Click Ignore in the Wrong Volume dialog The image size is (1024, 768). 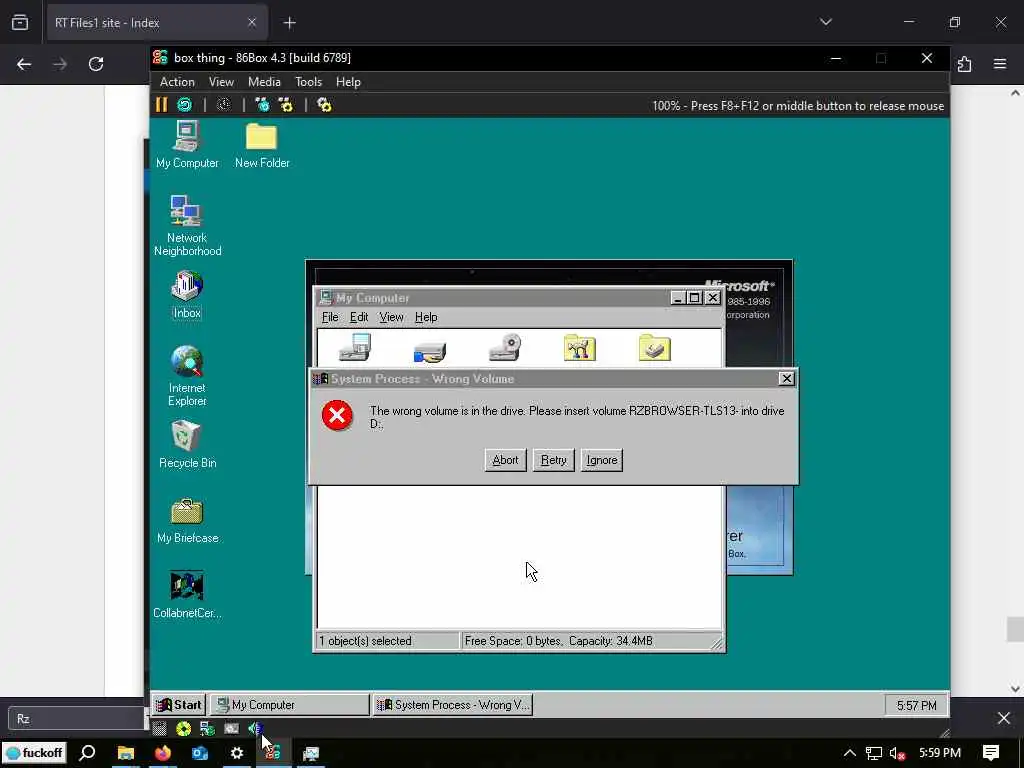601,460
